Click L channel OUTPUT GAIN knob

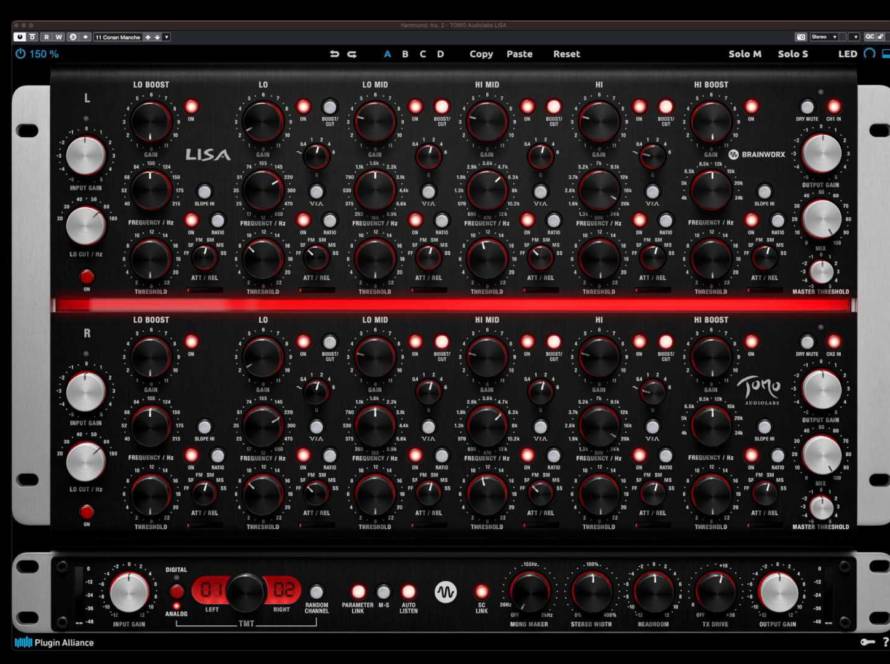click(821, 153)
